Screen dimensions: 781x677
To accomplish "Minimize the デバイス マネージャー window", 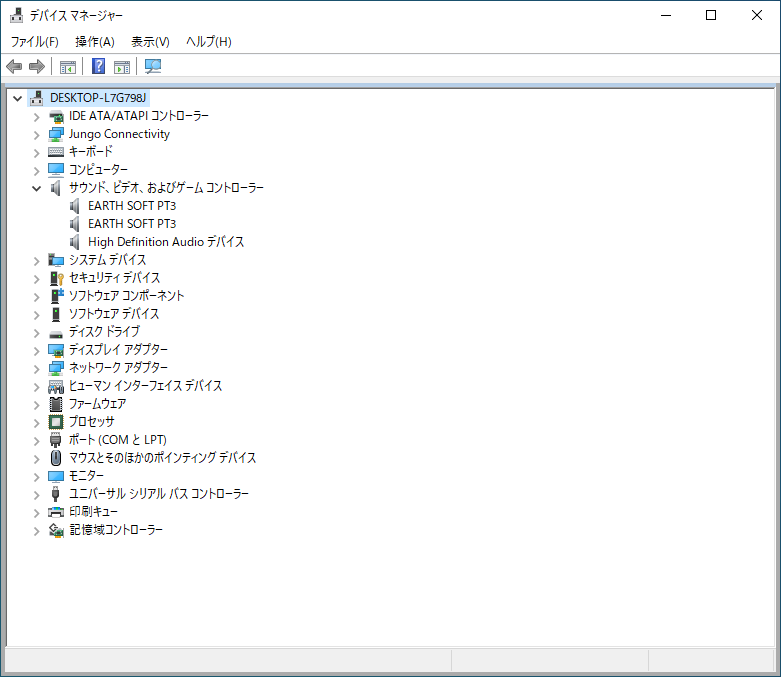I will click(x=666, y=15).
